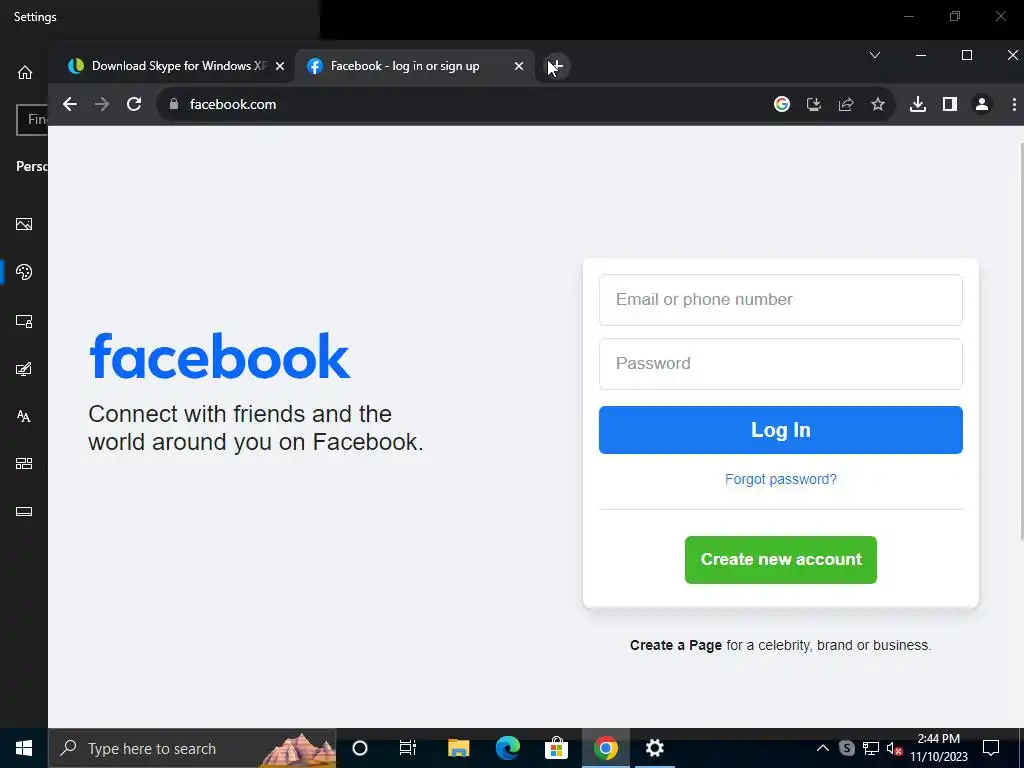This screenshot has height=768, width=1024.
Task: Click the blue Log In button
Action: [780, 430]
